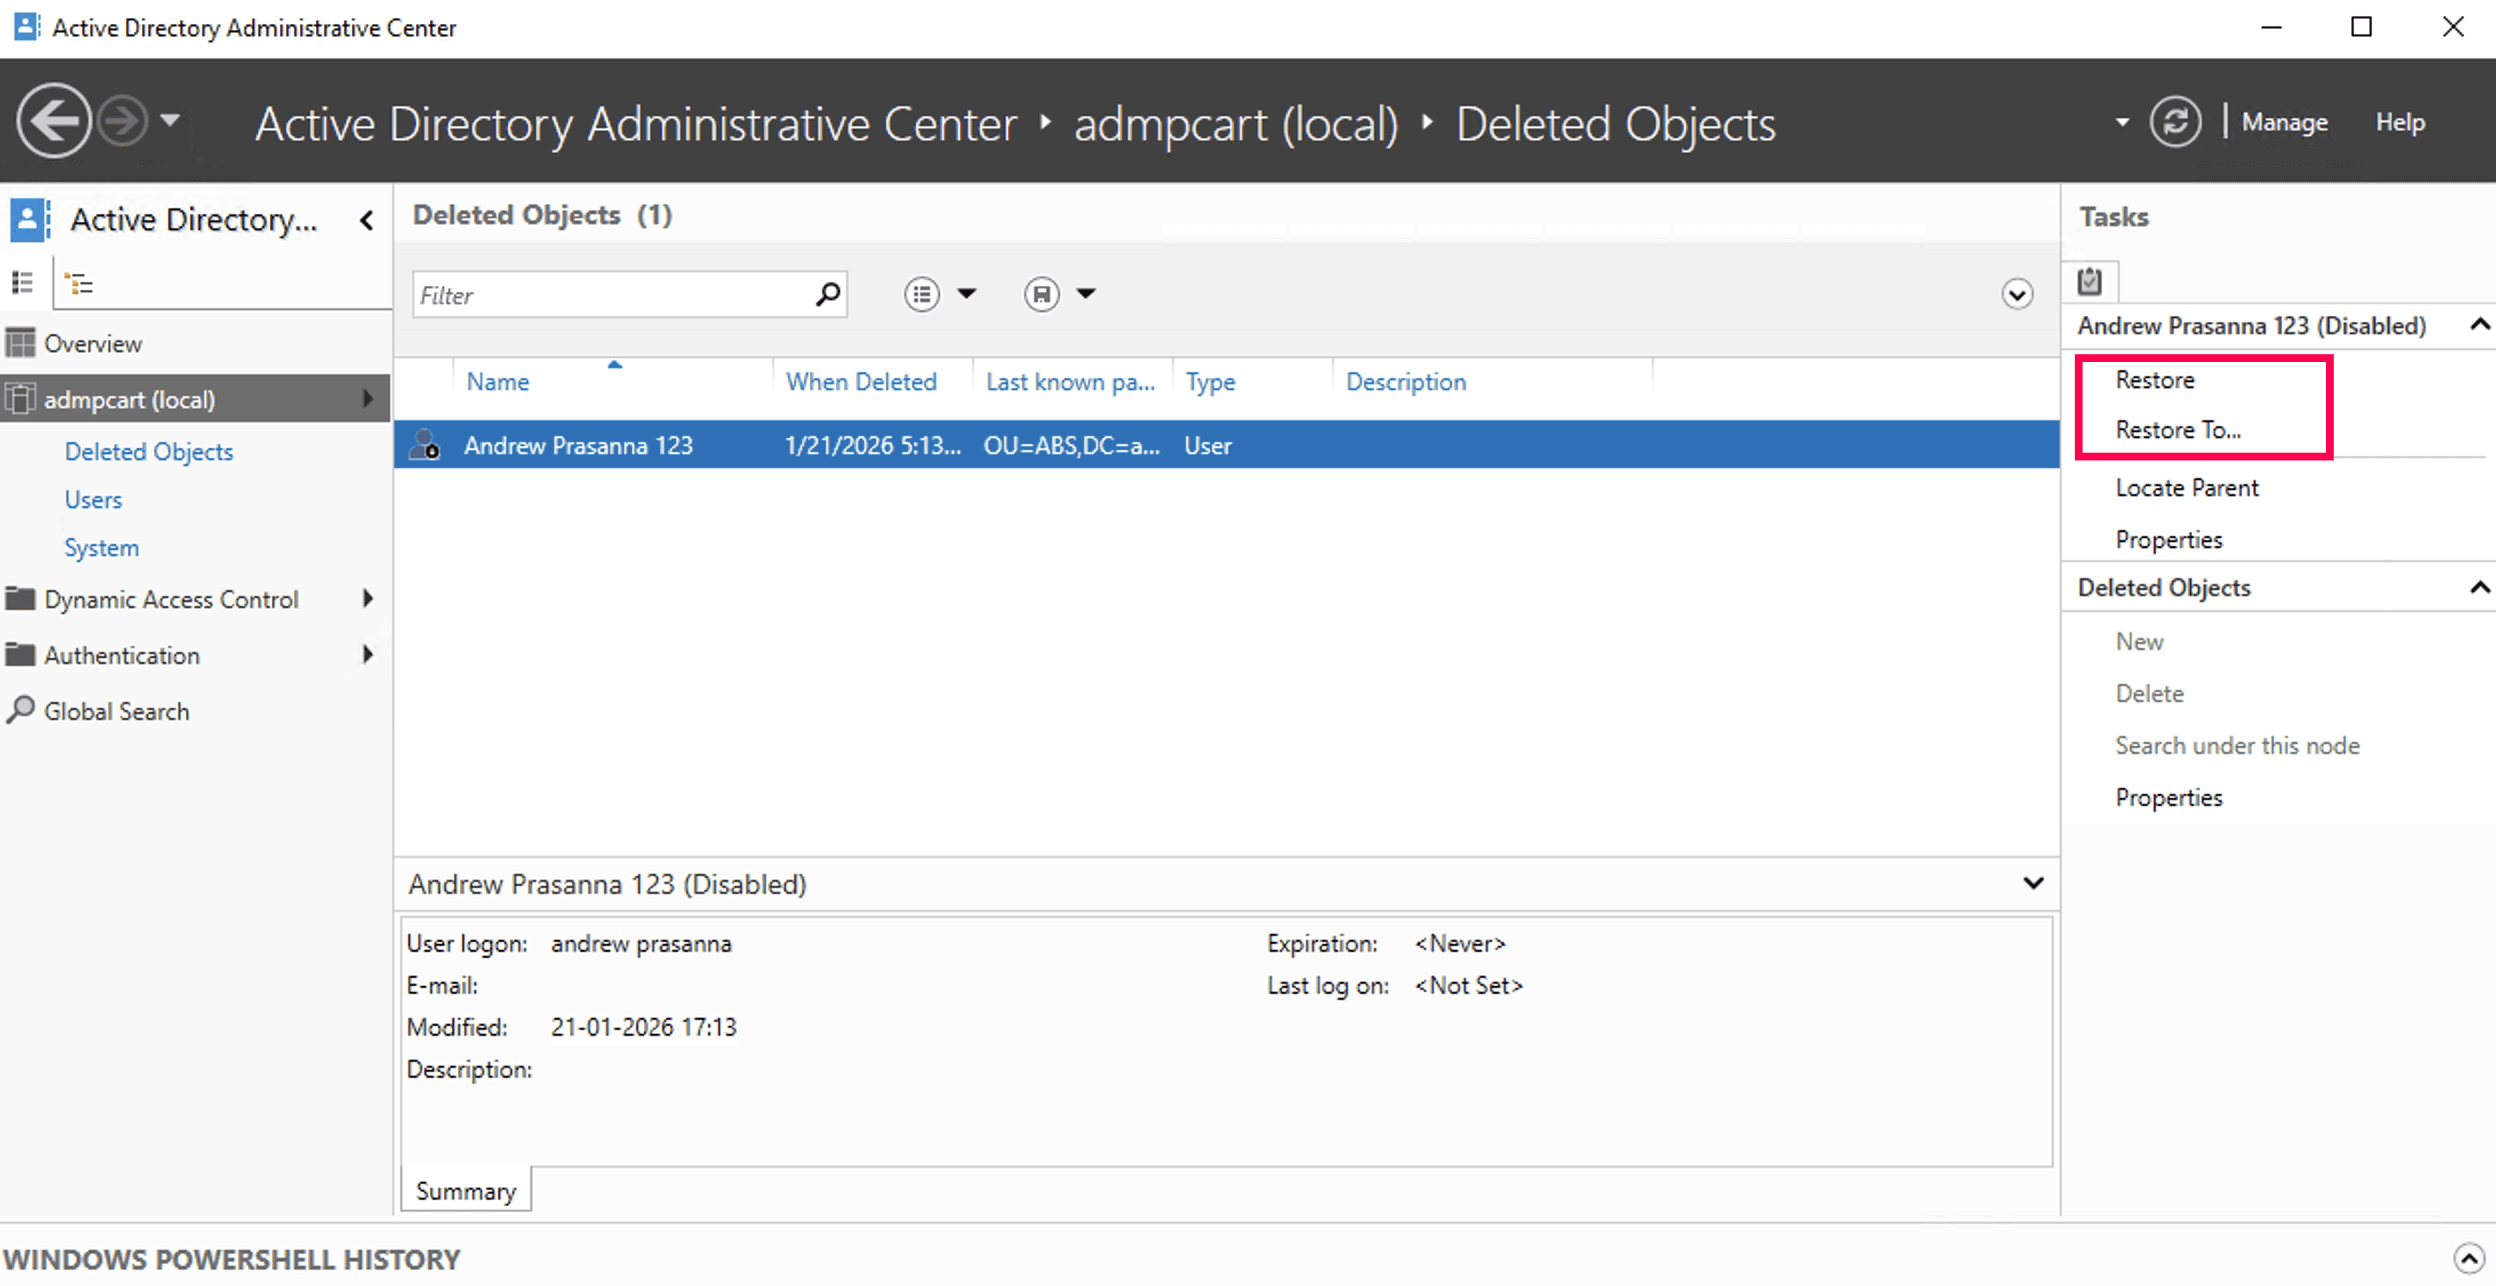The height and width of the screenshot is (1286, 2496).
Task: Click the column chooser list icon
Action: click(921, 293)
